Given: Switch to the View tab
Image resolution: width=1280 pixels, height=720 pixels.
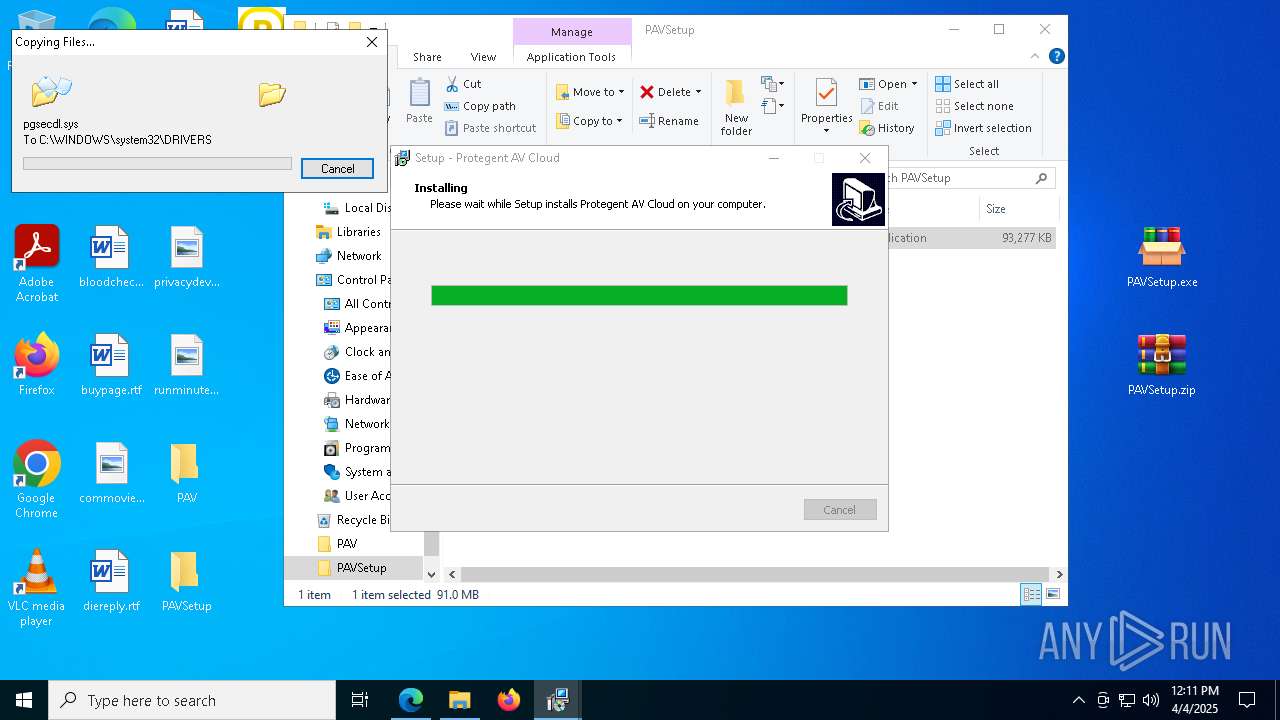Looking at the screenshot, I should coord(483,57).
